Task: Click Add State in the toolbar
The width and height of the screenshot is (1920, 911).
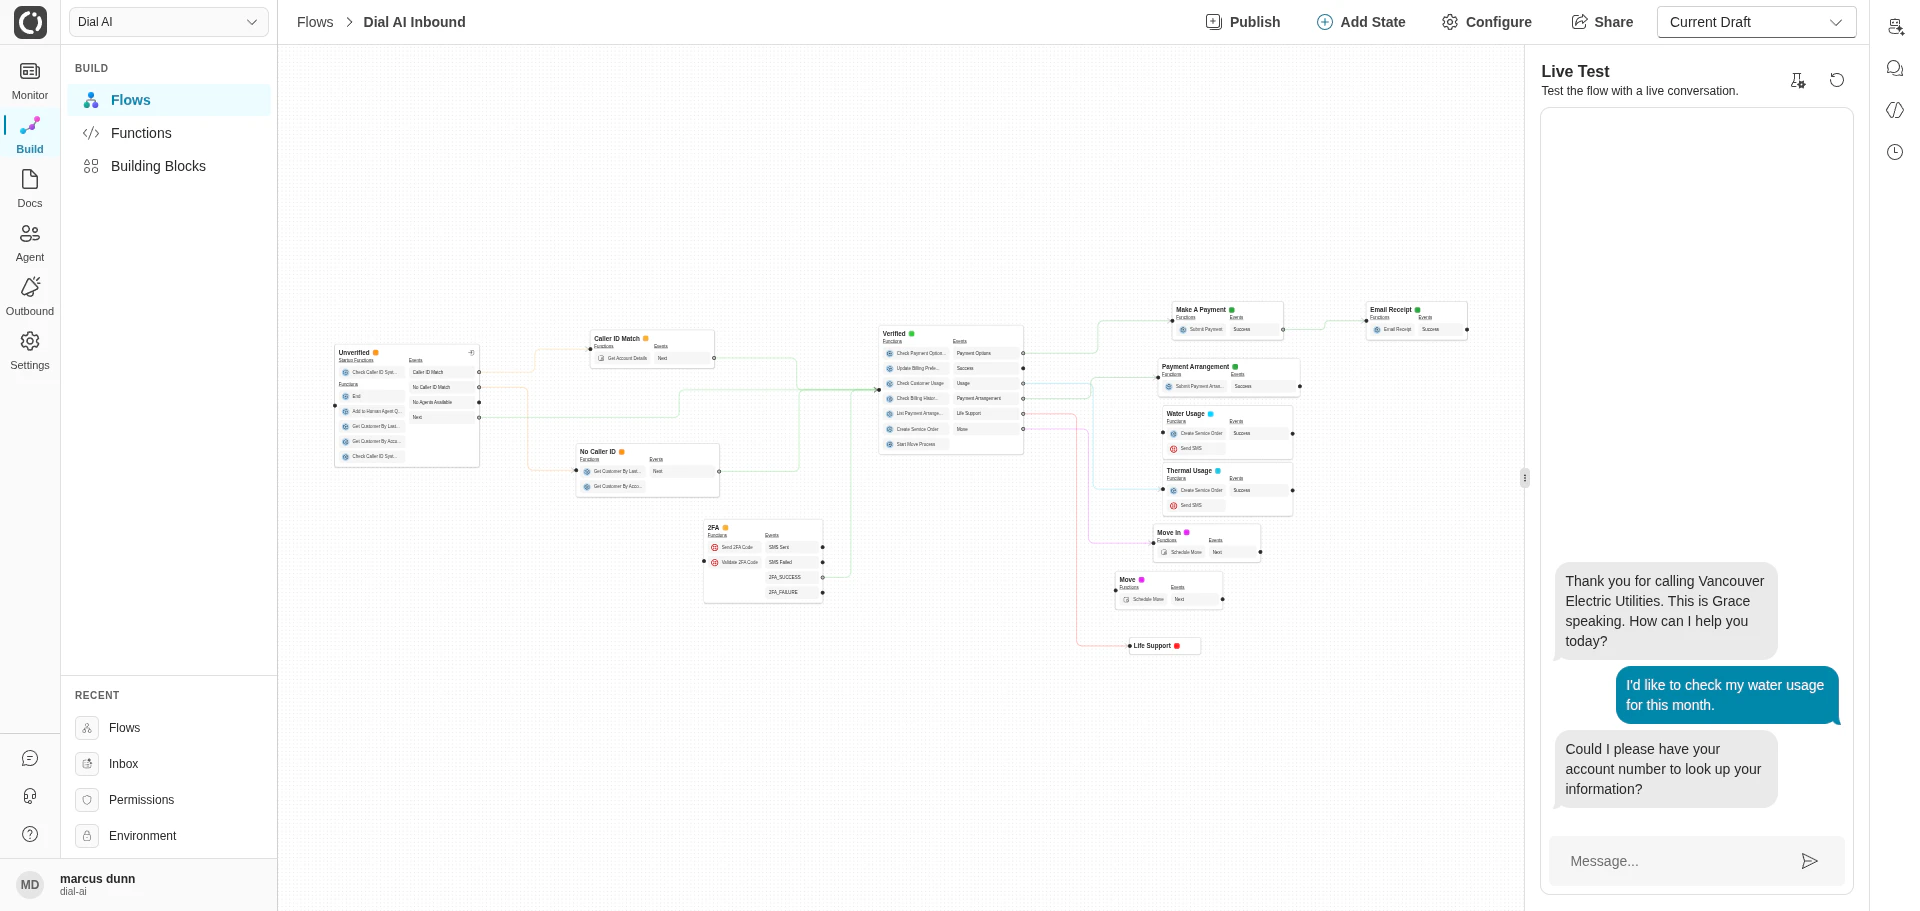Action: coord(1361,22)
